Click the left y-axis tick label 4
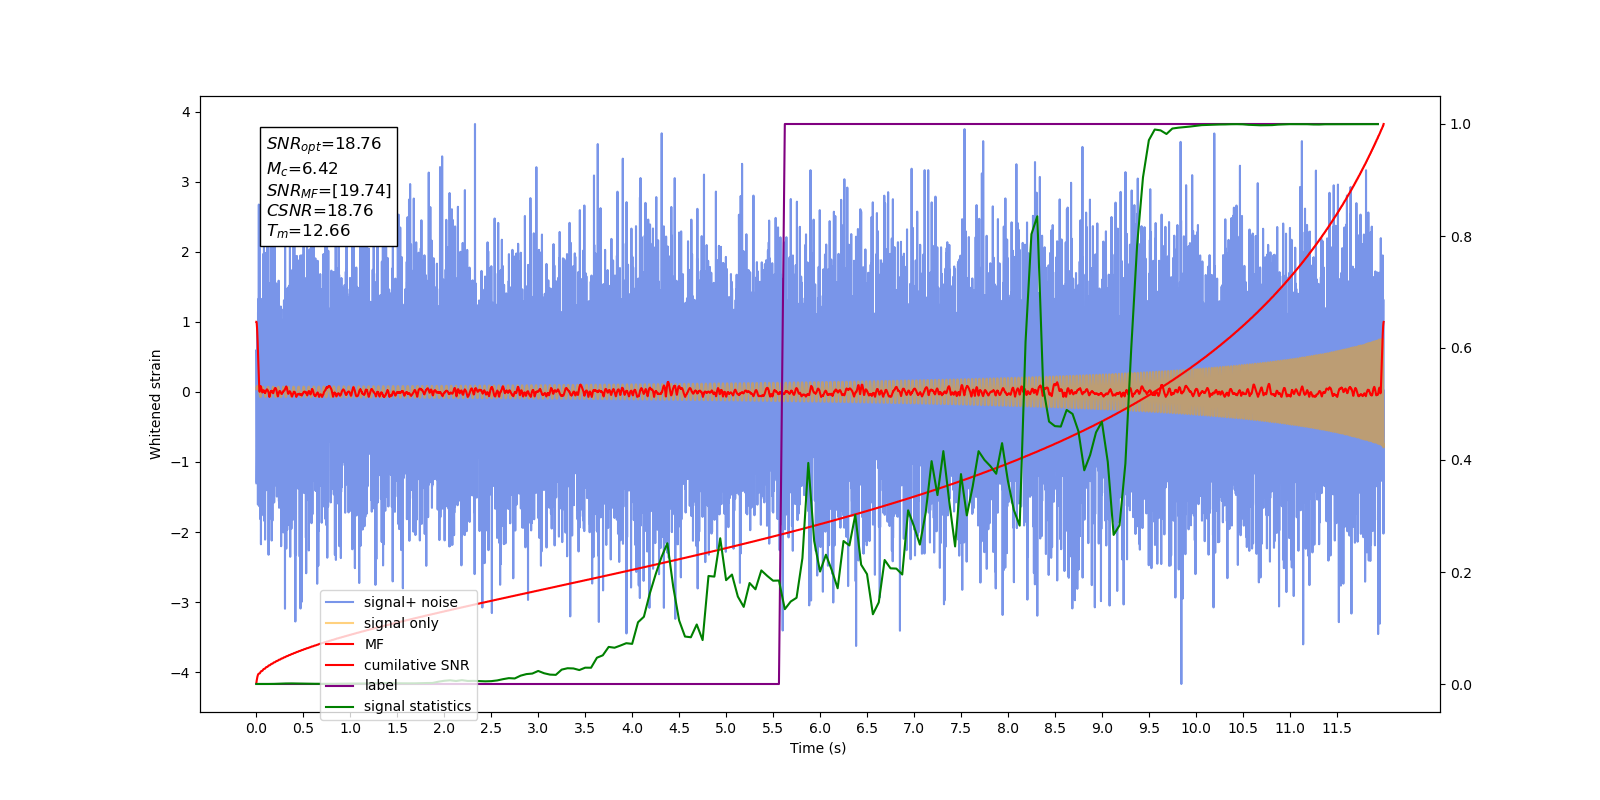Viewport: 1600px width, 800px height. (x=186, y=112)
